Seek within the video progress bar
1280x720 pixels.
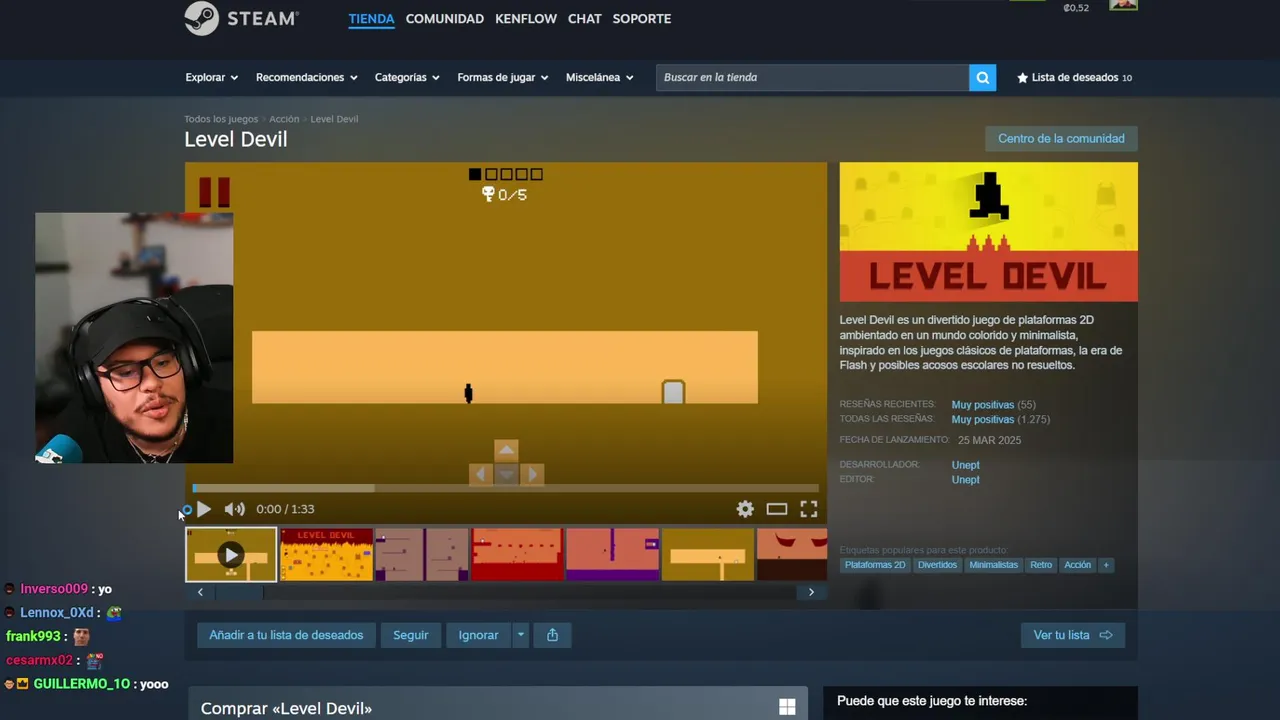click(x=505, y=488)
